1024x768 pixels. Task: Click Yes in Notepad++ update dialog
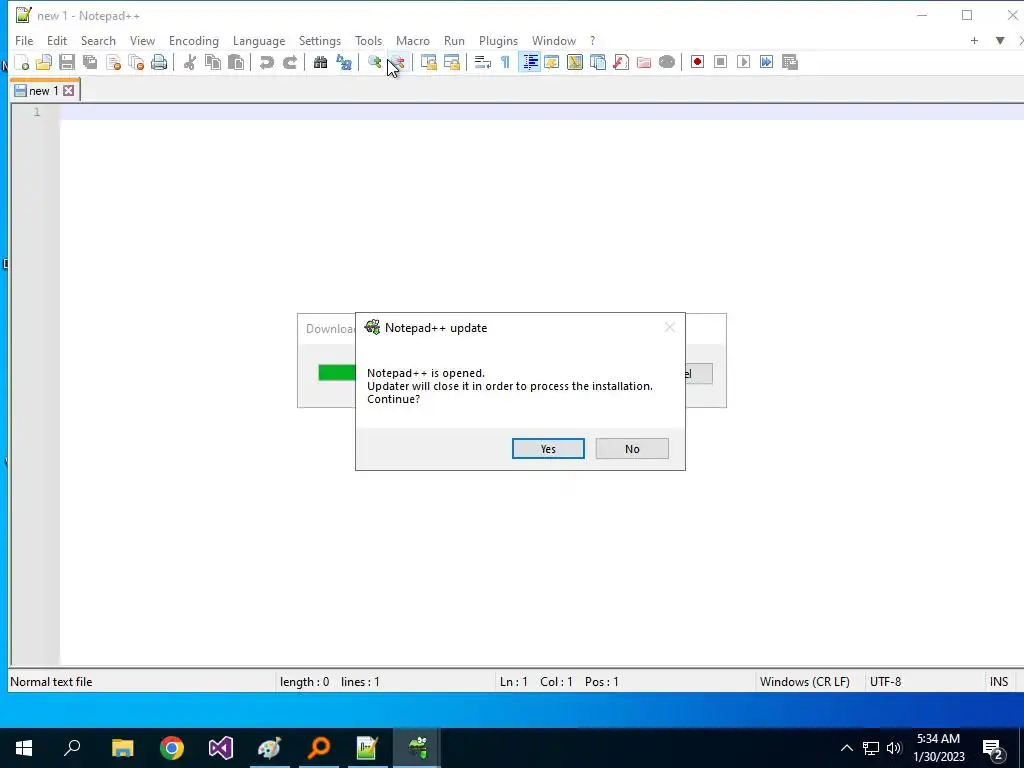coord(548,449)
